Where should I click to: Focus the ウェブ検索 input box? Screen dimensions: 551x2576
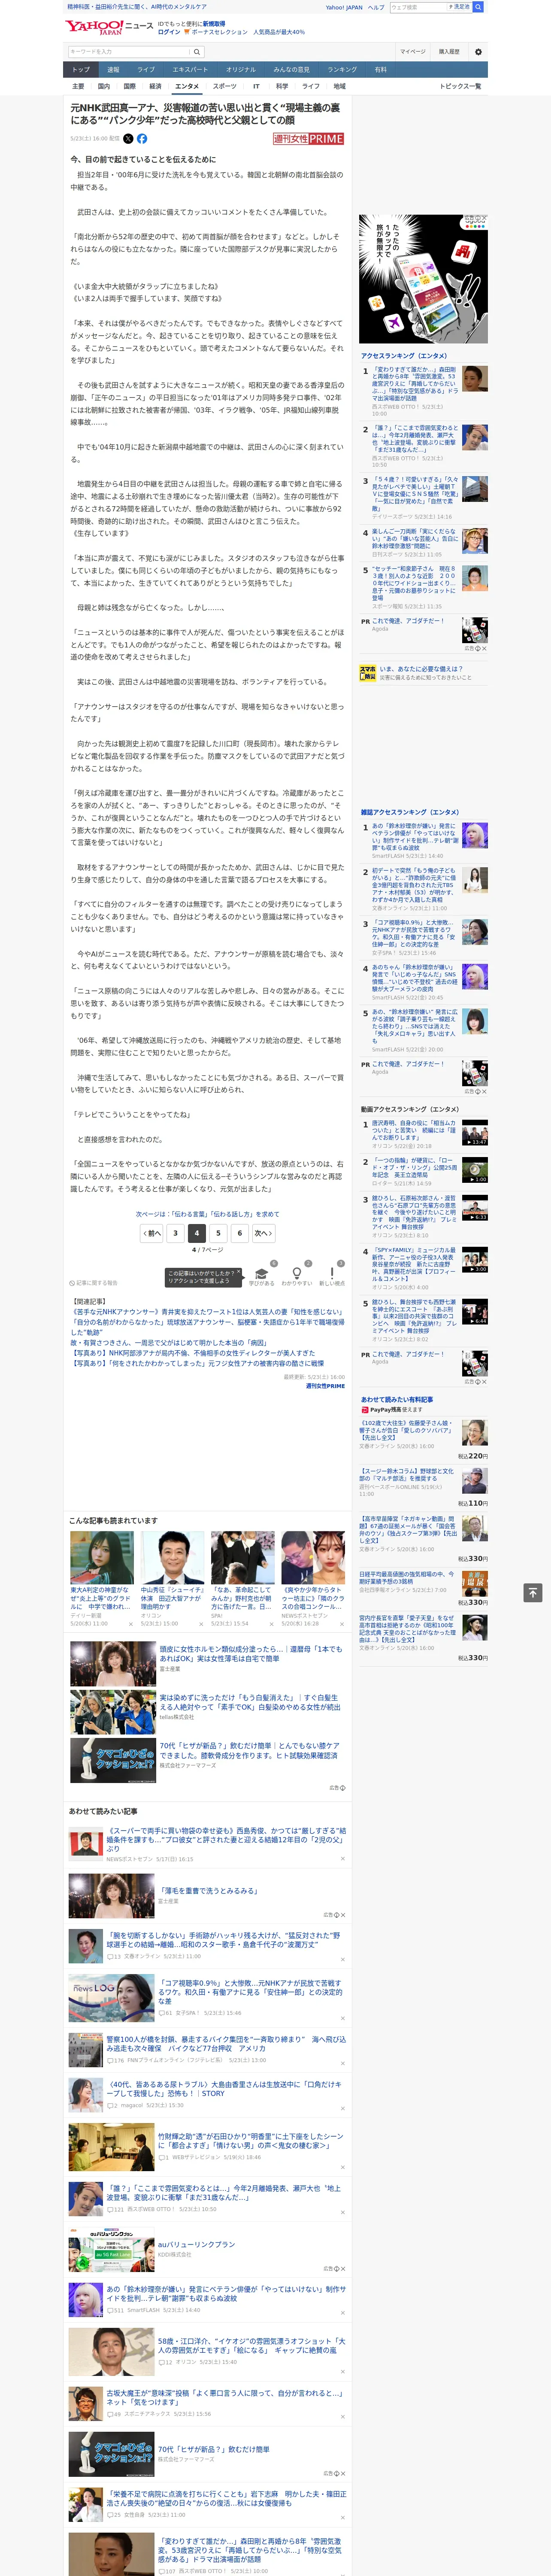point(418,7)
